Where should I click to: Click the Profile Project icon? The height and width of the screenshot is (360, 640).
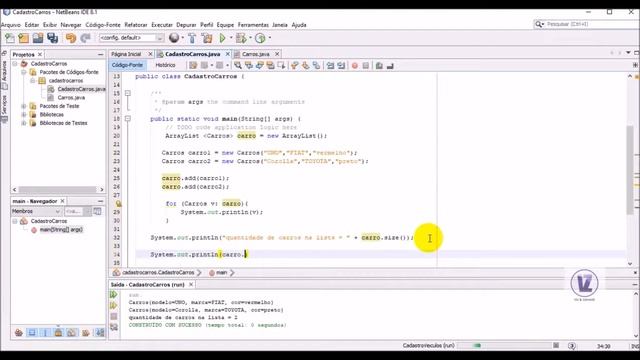coord(260,38)
